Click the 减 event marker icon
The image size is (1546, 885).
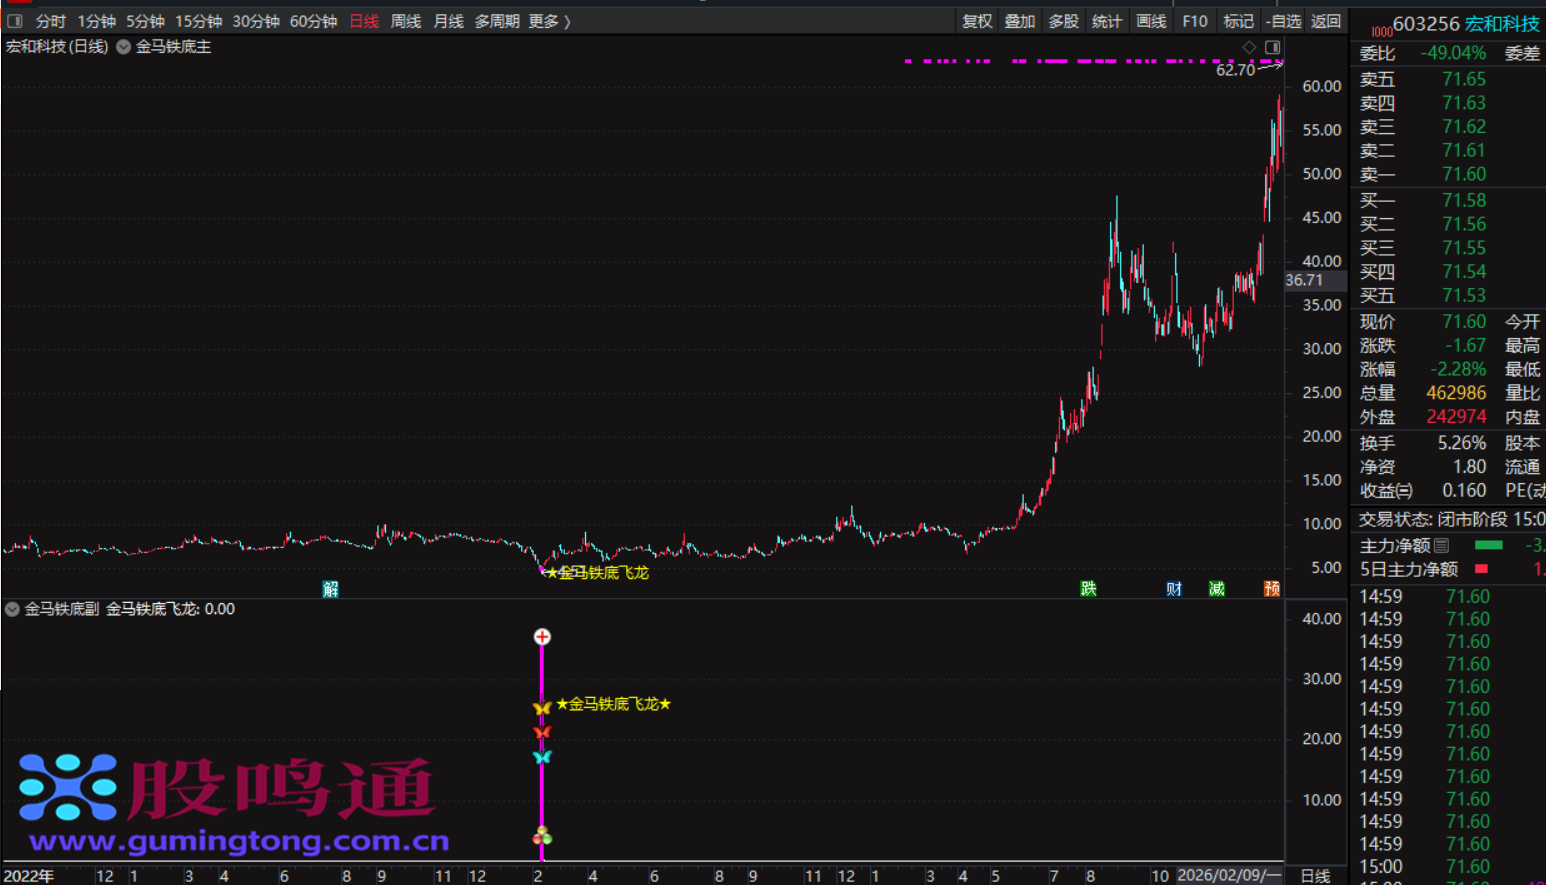pyautogui.click(x=1216, y=589)
